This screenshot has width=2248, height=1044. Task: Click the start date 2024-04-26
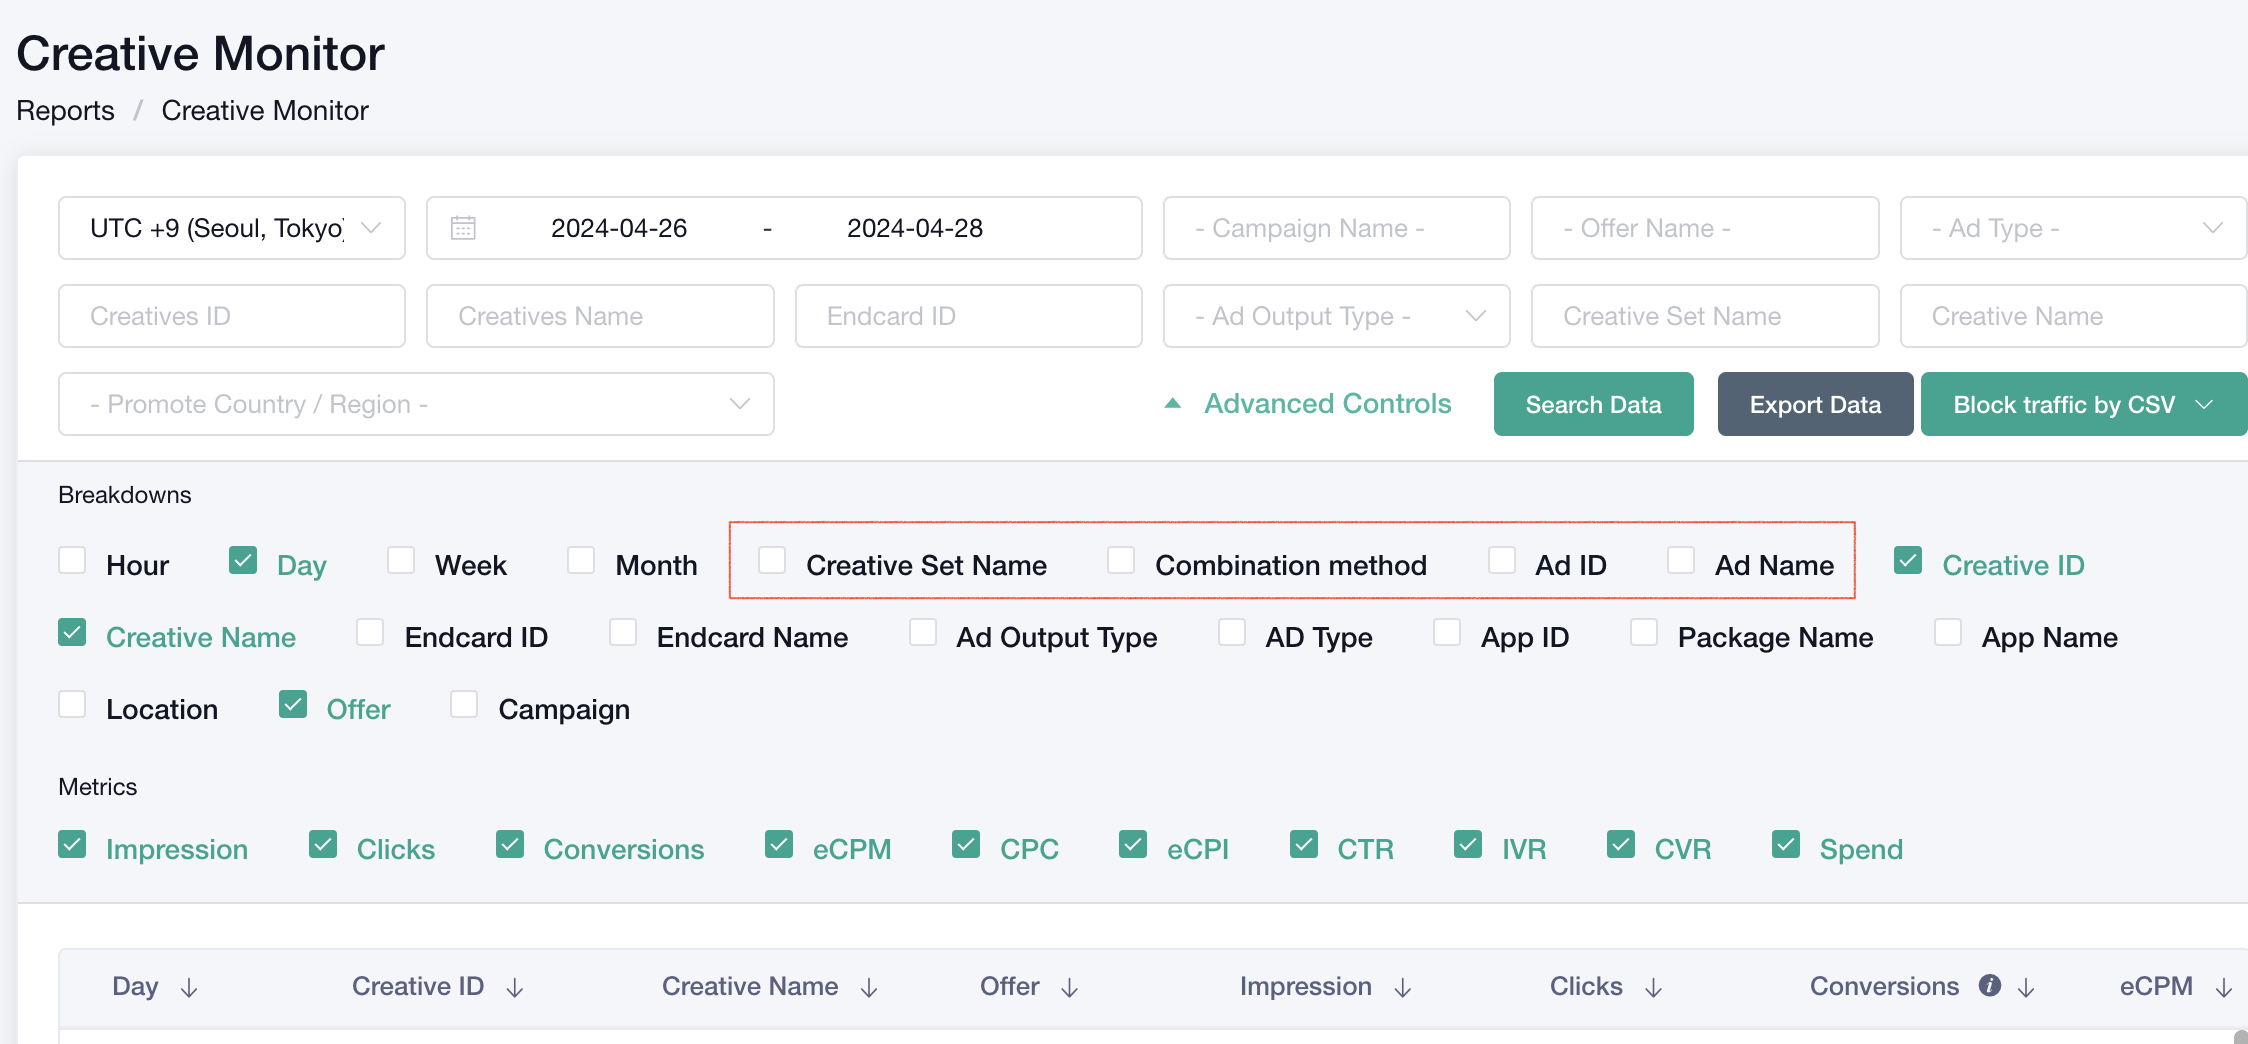pos(619,228)
